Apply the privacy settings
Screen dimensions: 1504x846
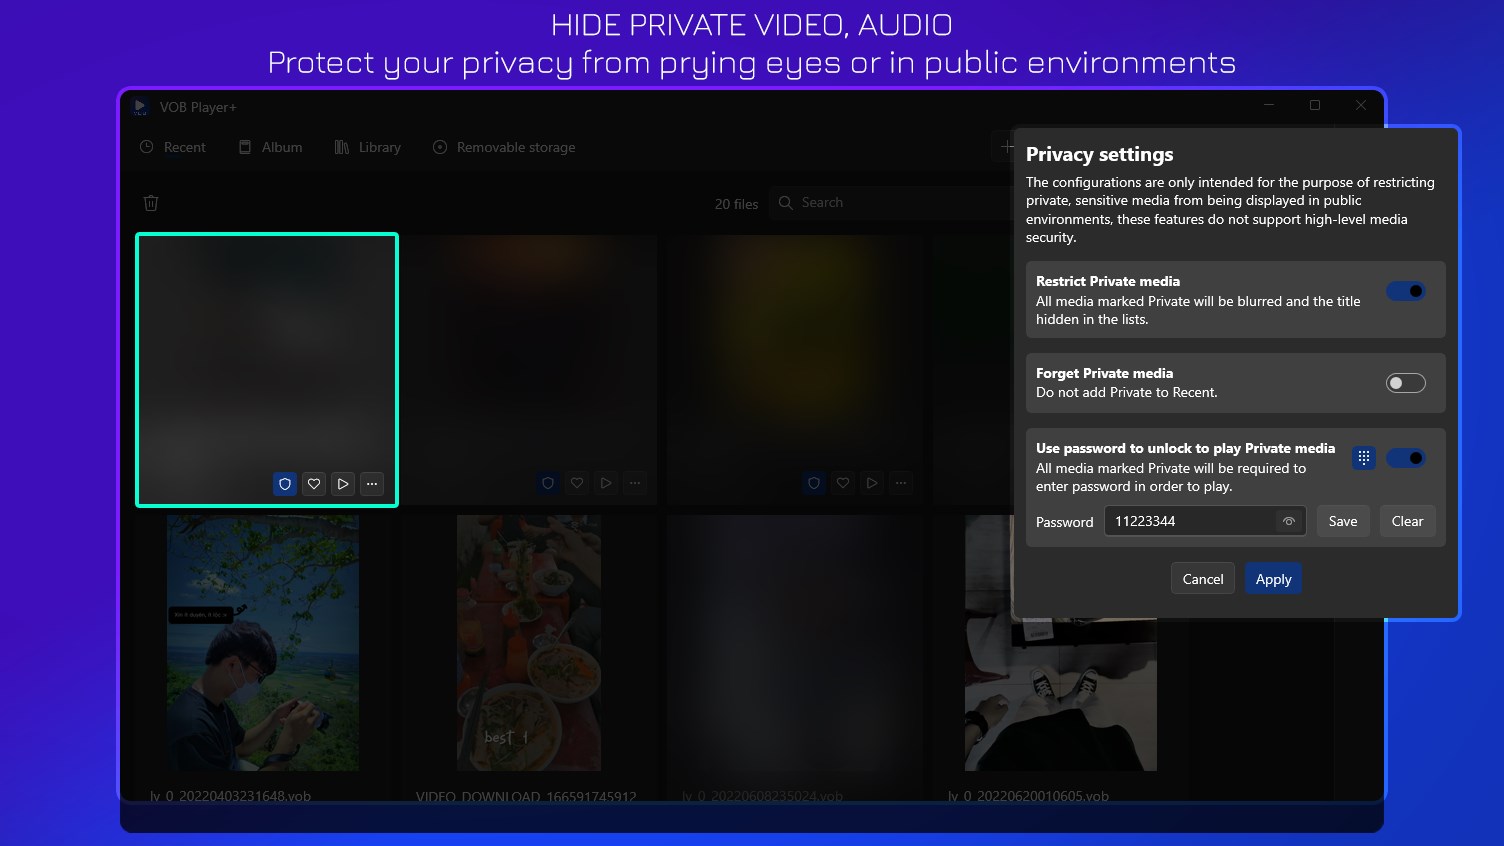(x=1273, y=578)
